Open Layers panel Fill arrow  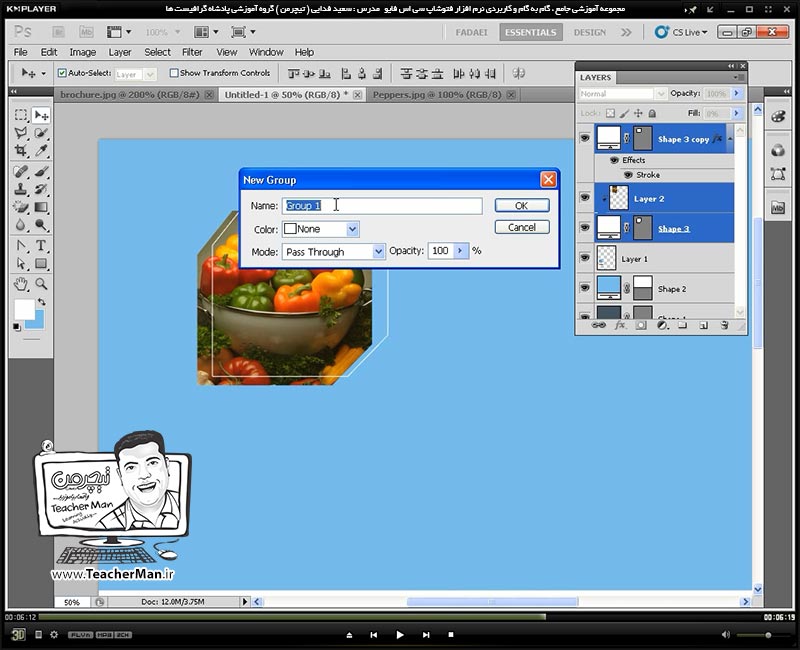736,113
